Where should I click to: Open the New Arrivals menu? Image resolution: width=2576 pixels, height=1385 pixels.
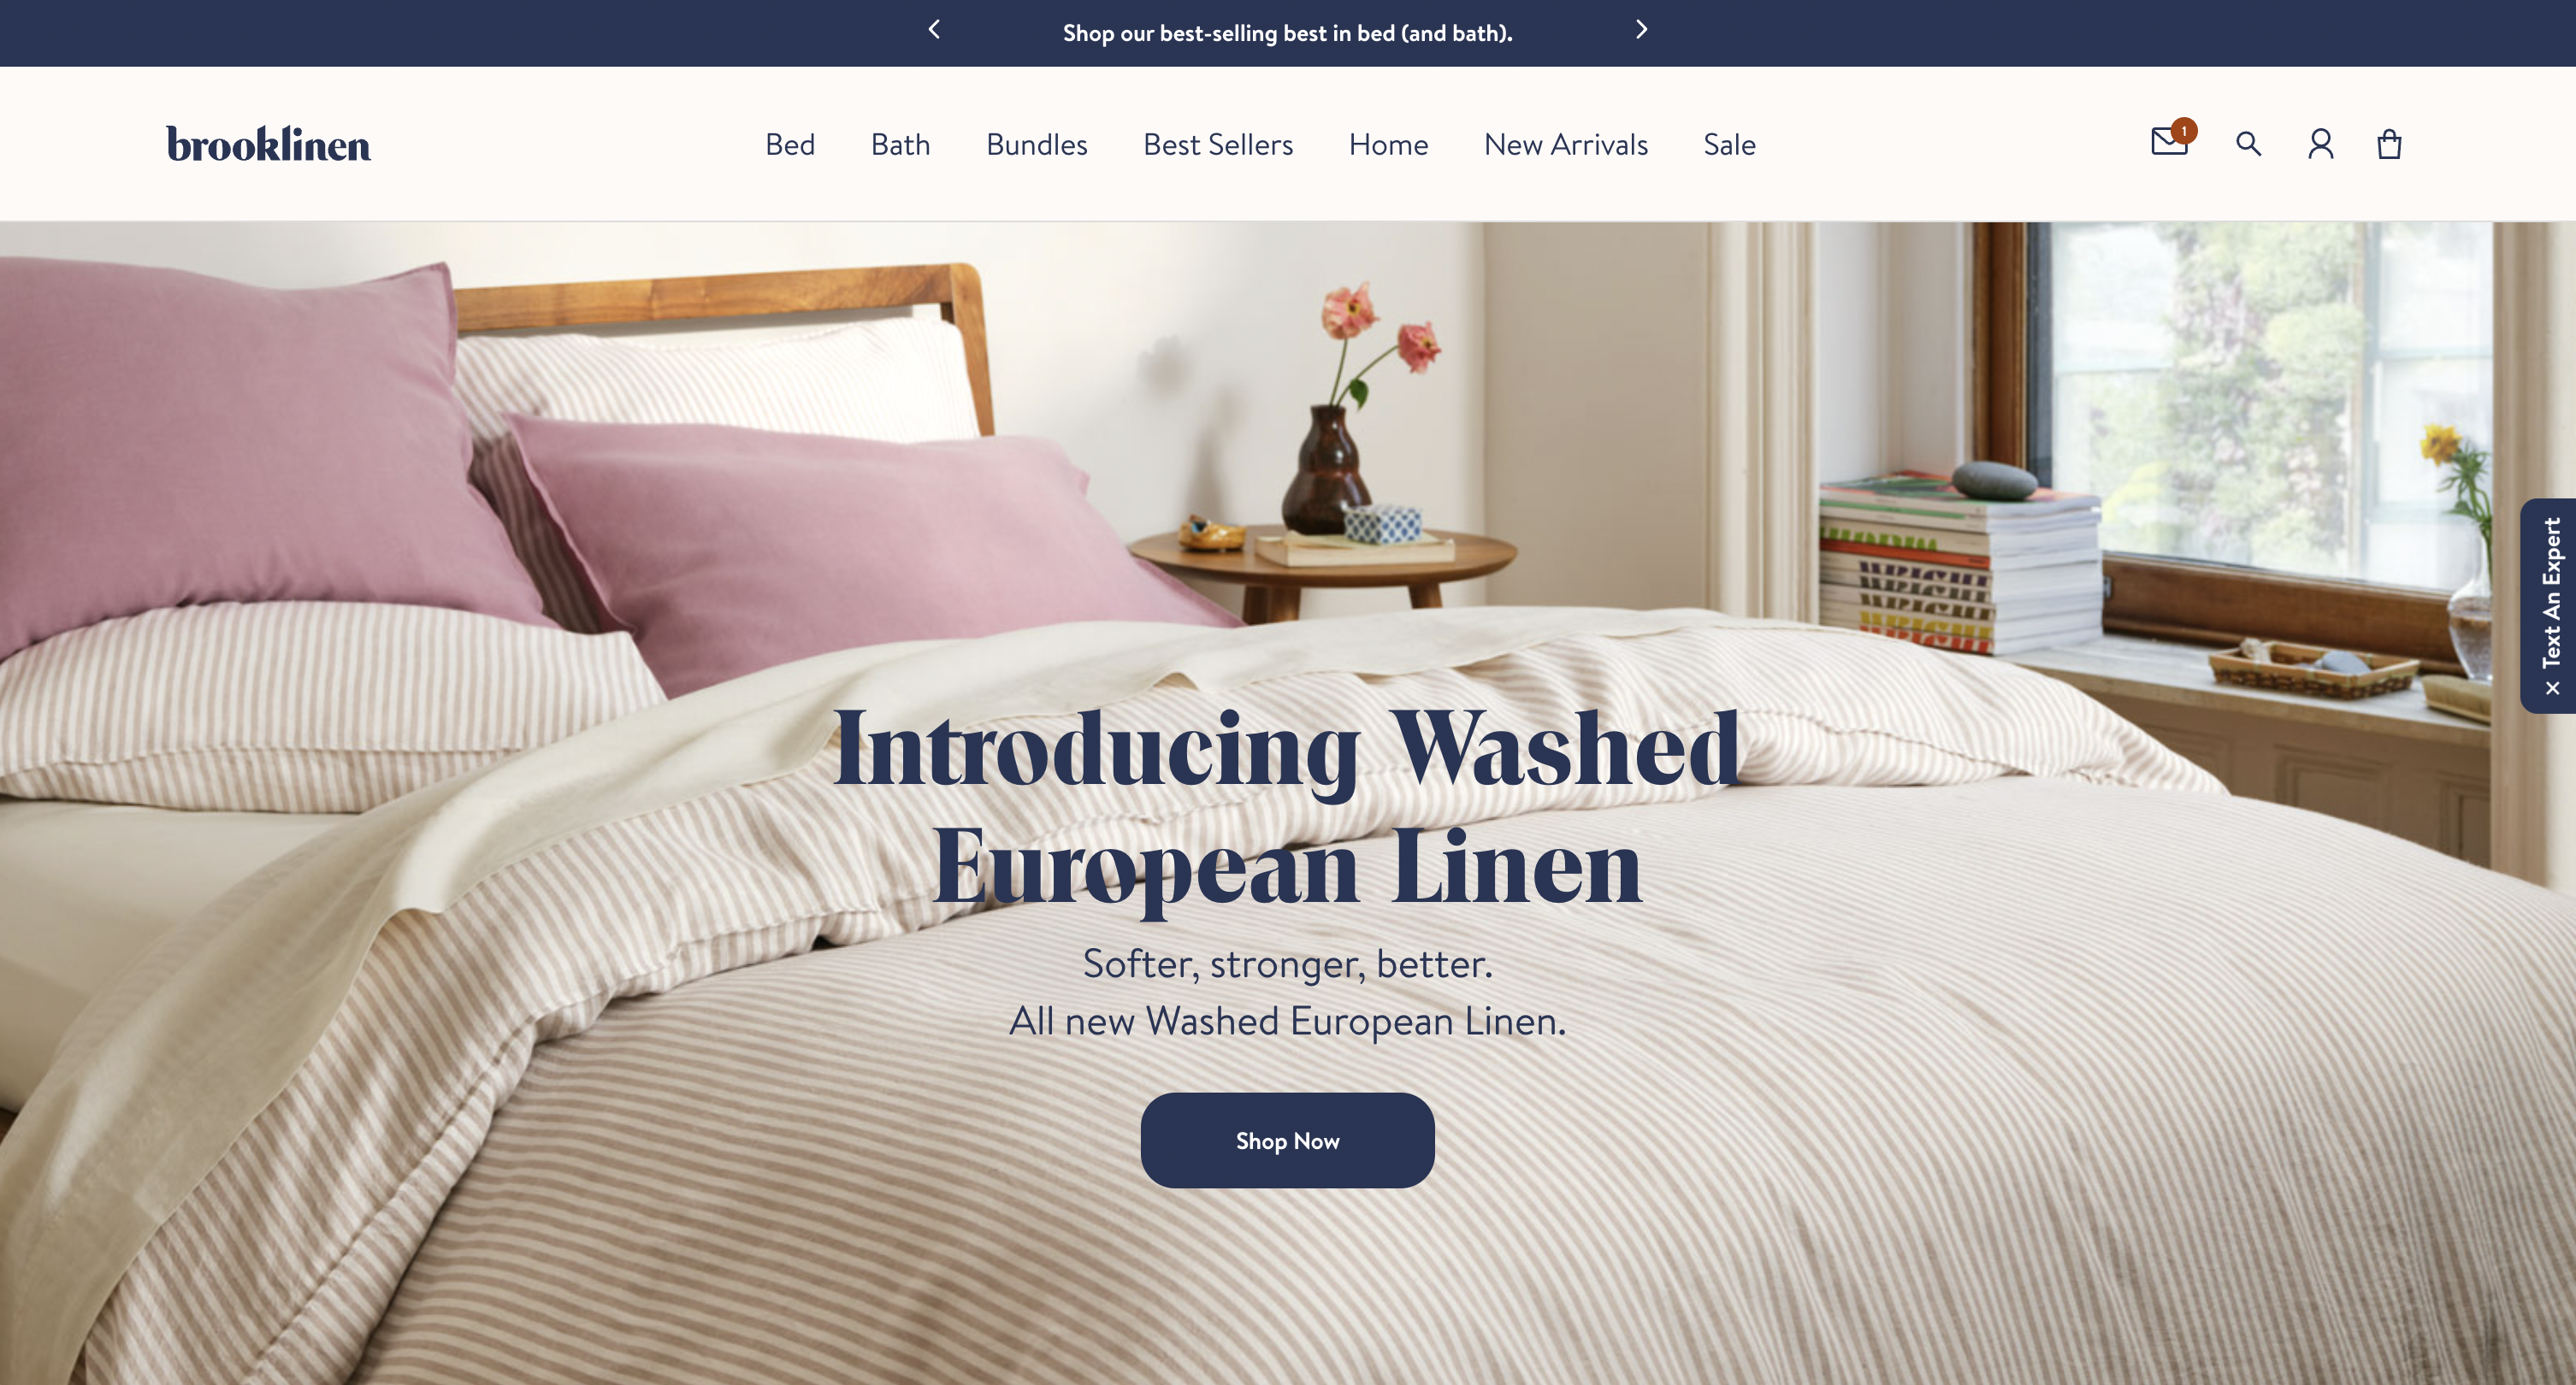click(1566, 145)
